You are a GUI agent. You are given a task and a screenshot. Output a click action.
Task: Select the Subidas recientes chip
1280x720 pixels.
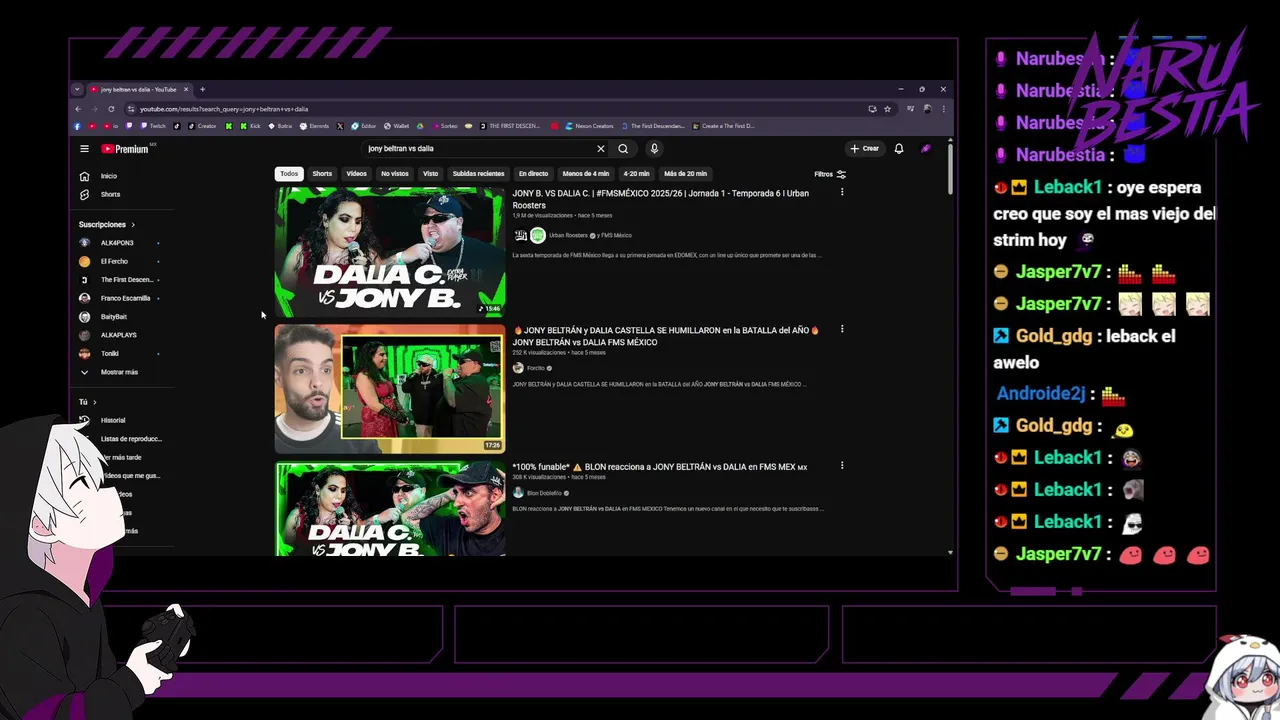(x=478, y=174)
